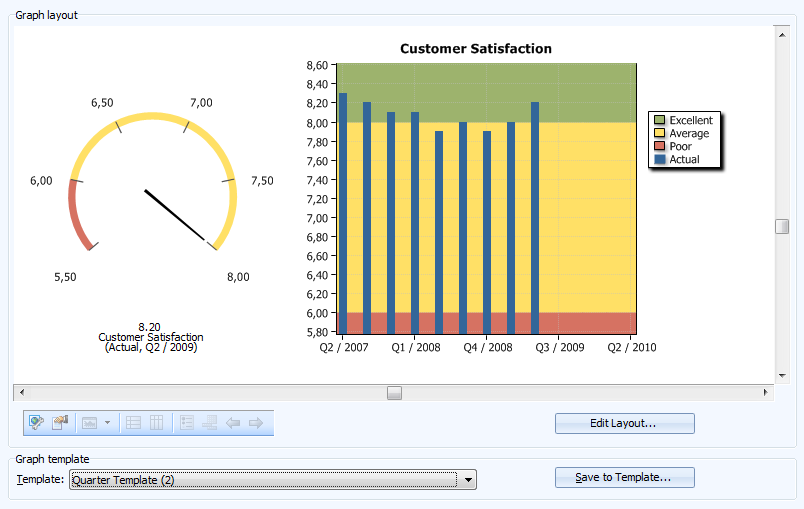Click the horizontal scrollbar right arrow
This screenshot has height=509, width=804.
pyautogui.click(x=766, y=393)
